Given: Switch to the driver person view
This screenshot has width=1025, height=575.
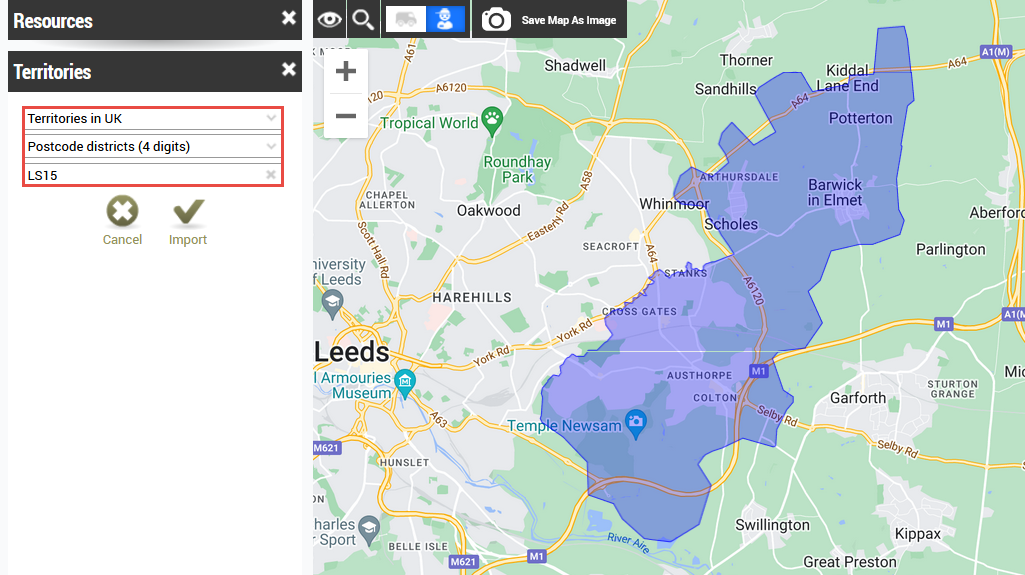Looking at the screenshot, I should pos(445,19).
